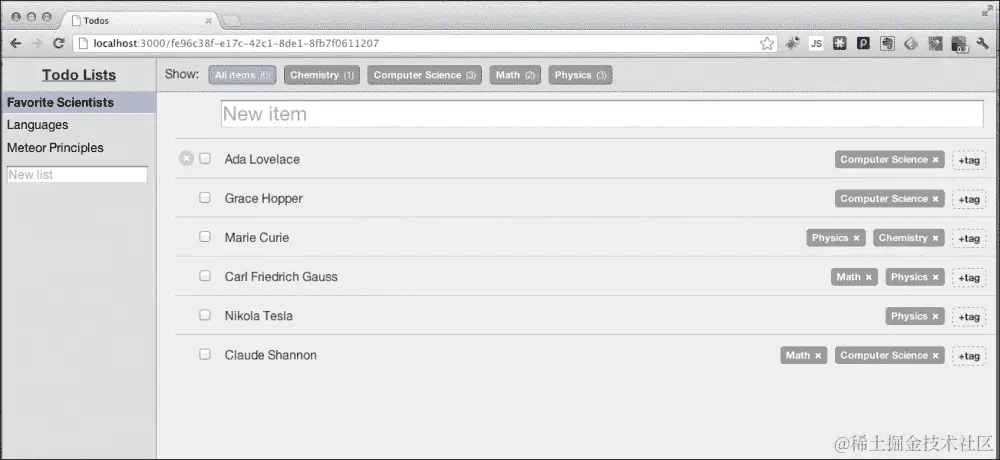The height and width of the screenshot is (460, 1000).
Task: Toggle the Nikola Tesla checkbox
Action: [x=205, y=315]
